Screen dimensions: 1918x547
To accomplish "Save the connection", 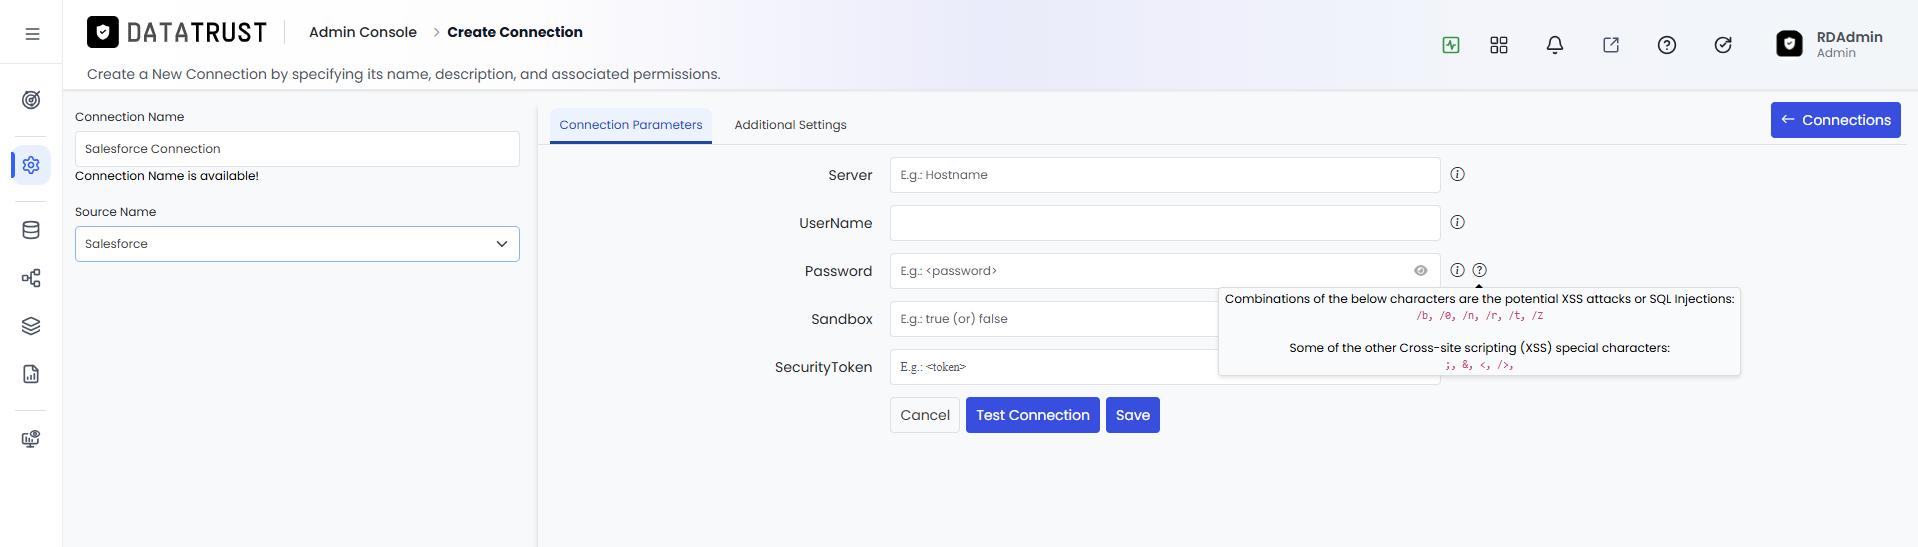I will pyautogui.click(x=1133, y=415).
